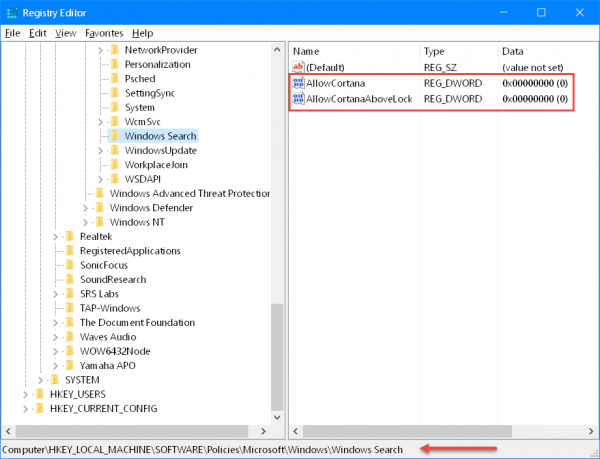Click the Registry Editor app icon in title bar

[12, 13]
